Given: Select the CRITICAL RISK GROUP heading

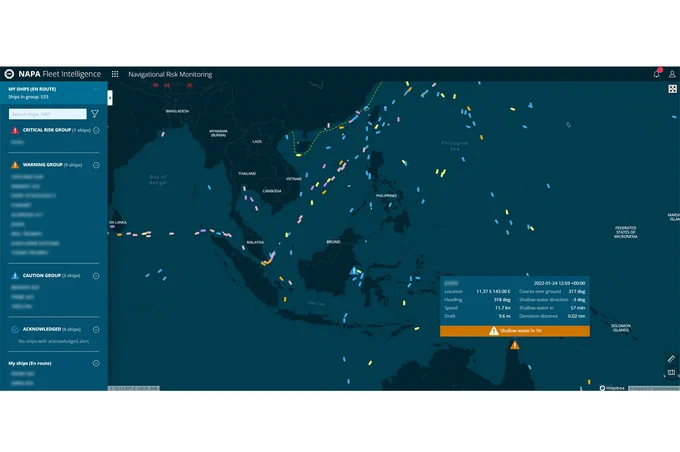Looking at the screenshot, I should (47, 130).
